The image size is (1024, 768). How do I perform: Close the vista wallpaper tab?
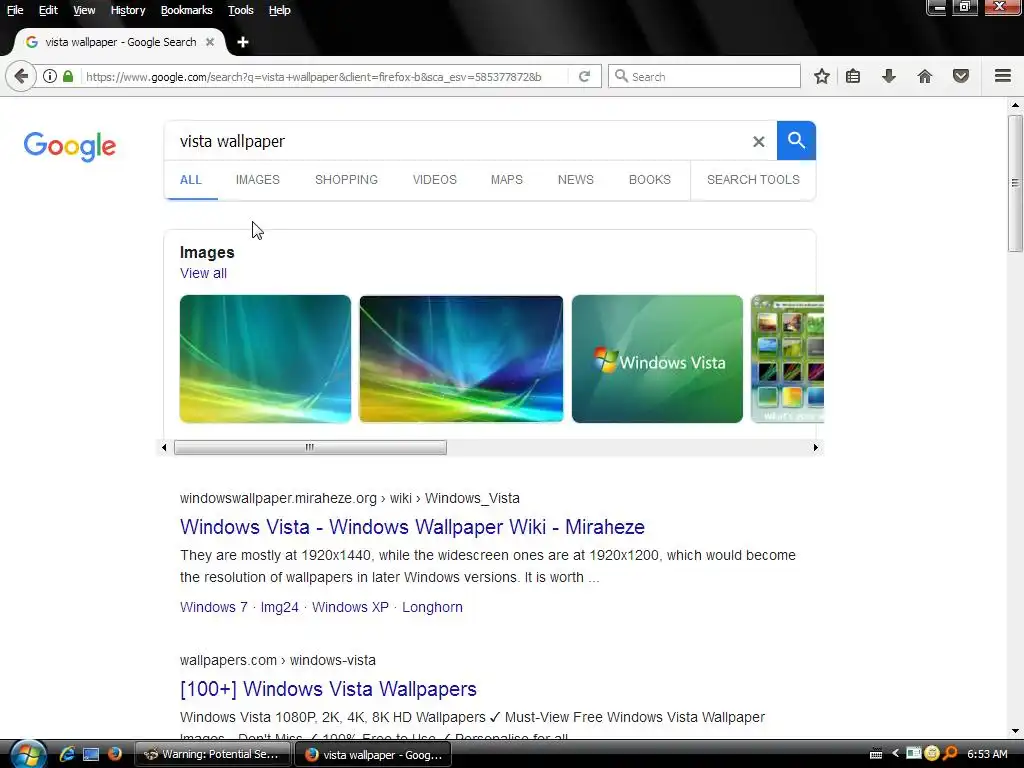pyautogui.click(x=210, y=42)
